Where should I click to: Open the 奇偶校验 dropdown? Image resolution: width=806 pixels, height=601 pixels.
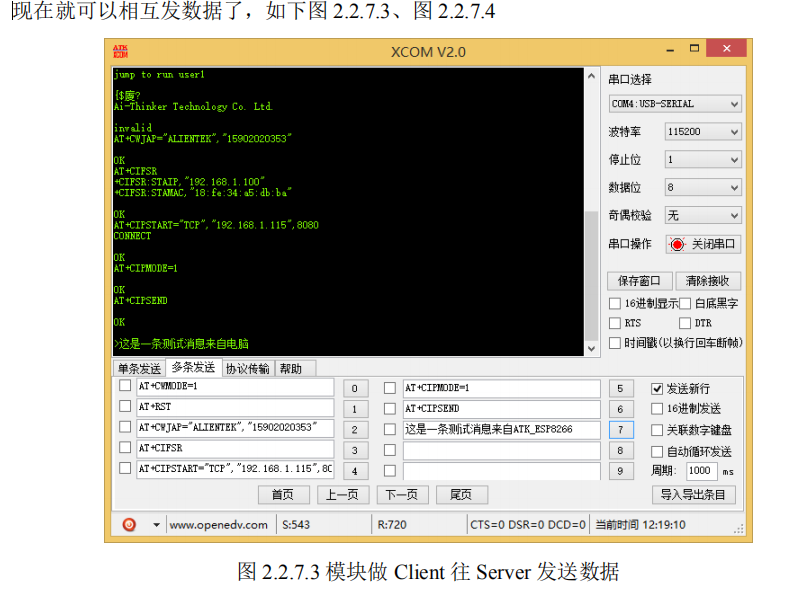[703, 215]
